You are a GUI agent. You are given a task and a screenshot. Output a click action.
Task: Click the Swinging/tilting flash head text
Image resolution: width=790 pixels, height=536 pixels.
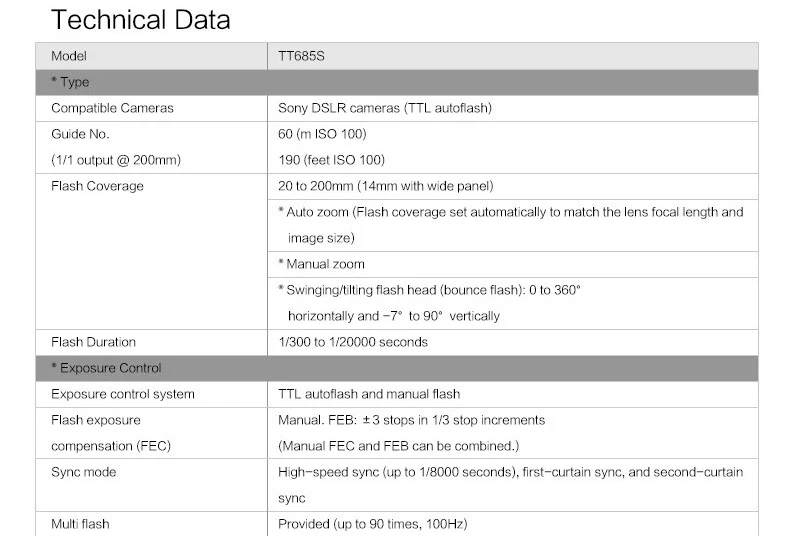point(429,290)
